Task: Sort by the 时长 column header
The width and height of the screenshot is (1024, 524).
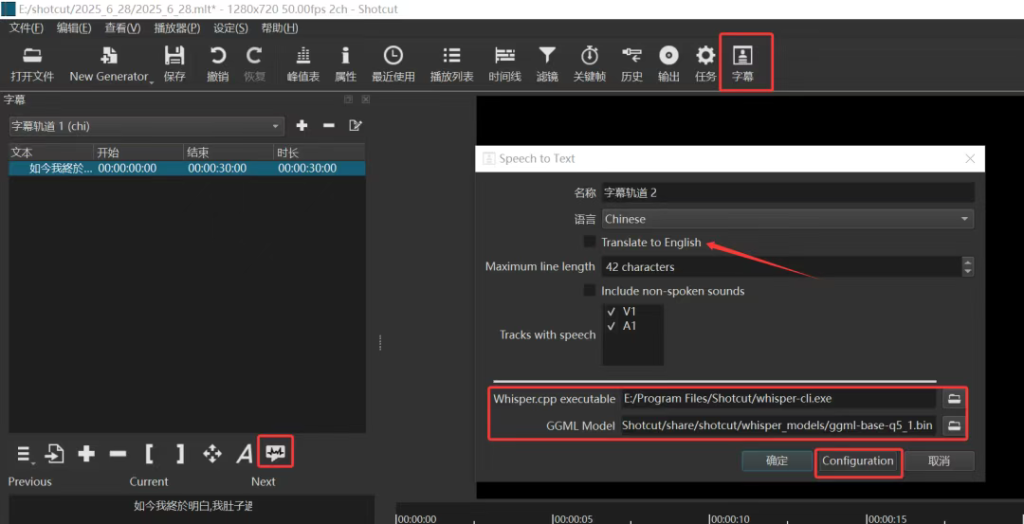Action: point(319,153)
